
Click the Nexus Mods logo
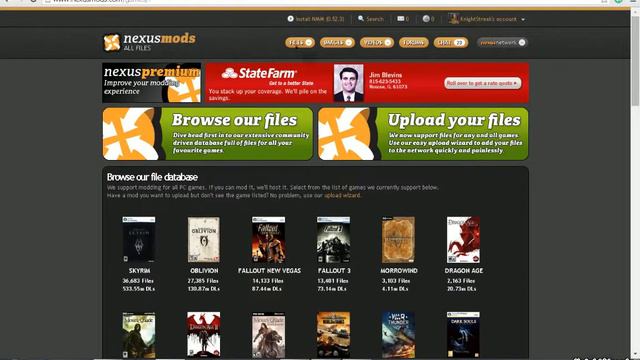(149, 42)
